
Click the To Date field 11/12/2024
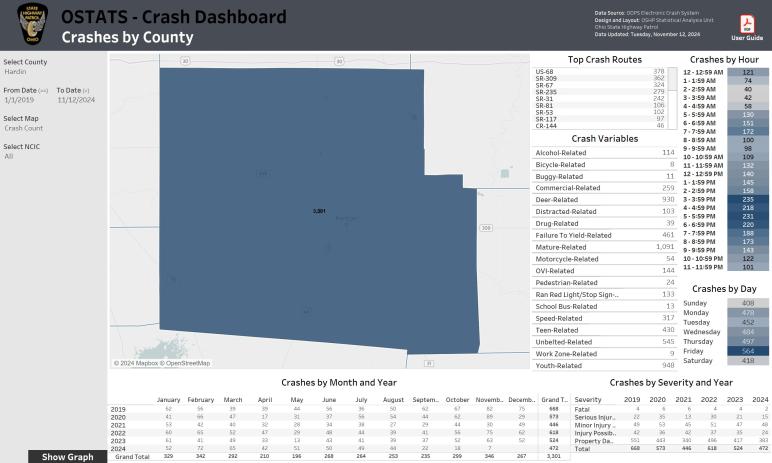pyautogui.click(x=74, y=100)
